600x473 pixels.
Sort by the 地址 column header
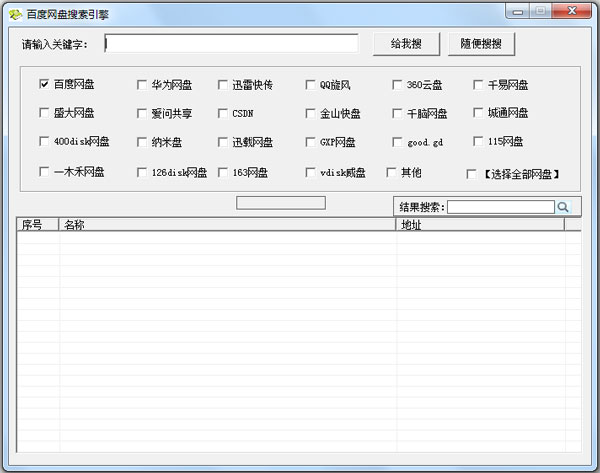tap(480, 225)
